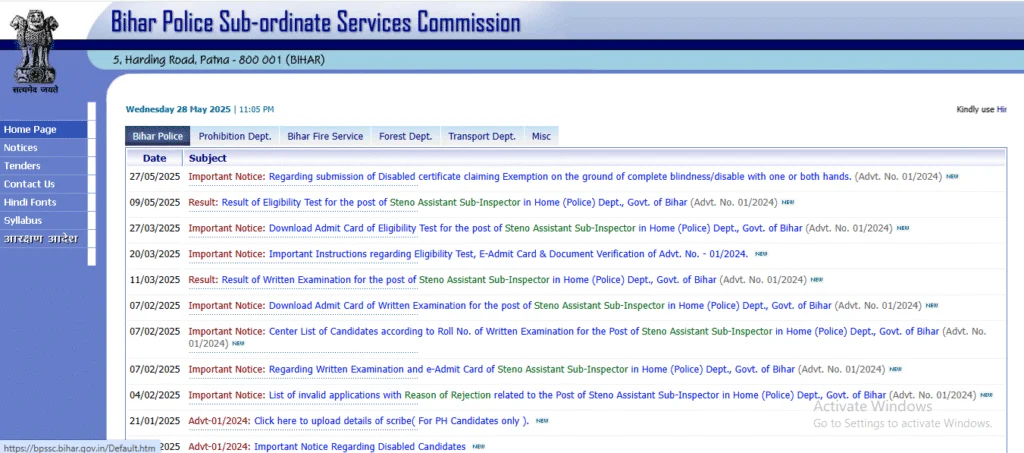The height and width of the screenshot is (453, 1024).
Task: Open Notices in the sidebar
Action: (43, 148)
